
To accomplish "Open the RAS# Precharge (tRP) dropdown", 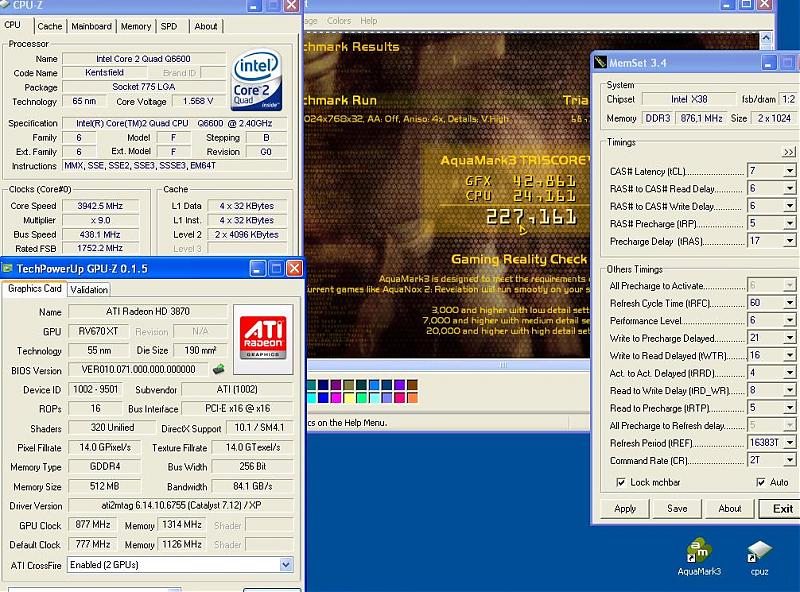I will pos(789,223).
